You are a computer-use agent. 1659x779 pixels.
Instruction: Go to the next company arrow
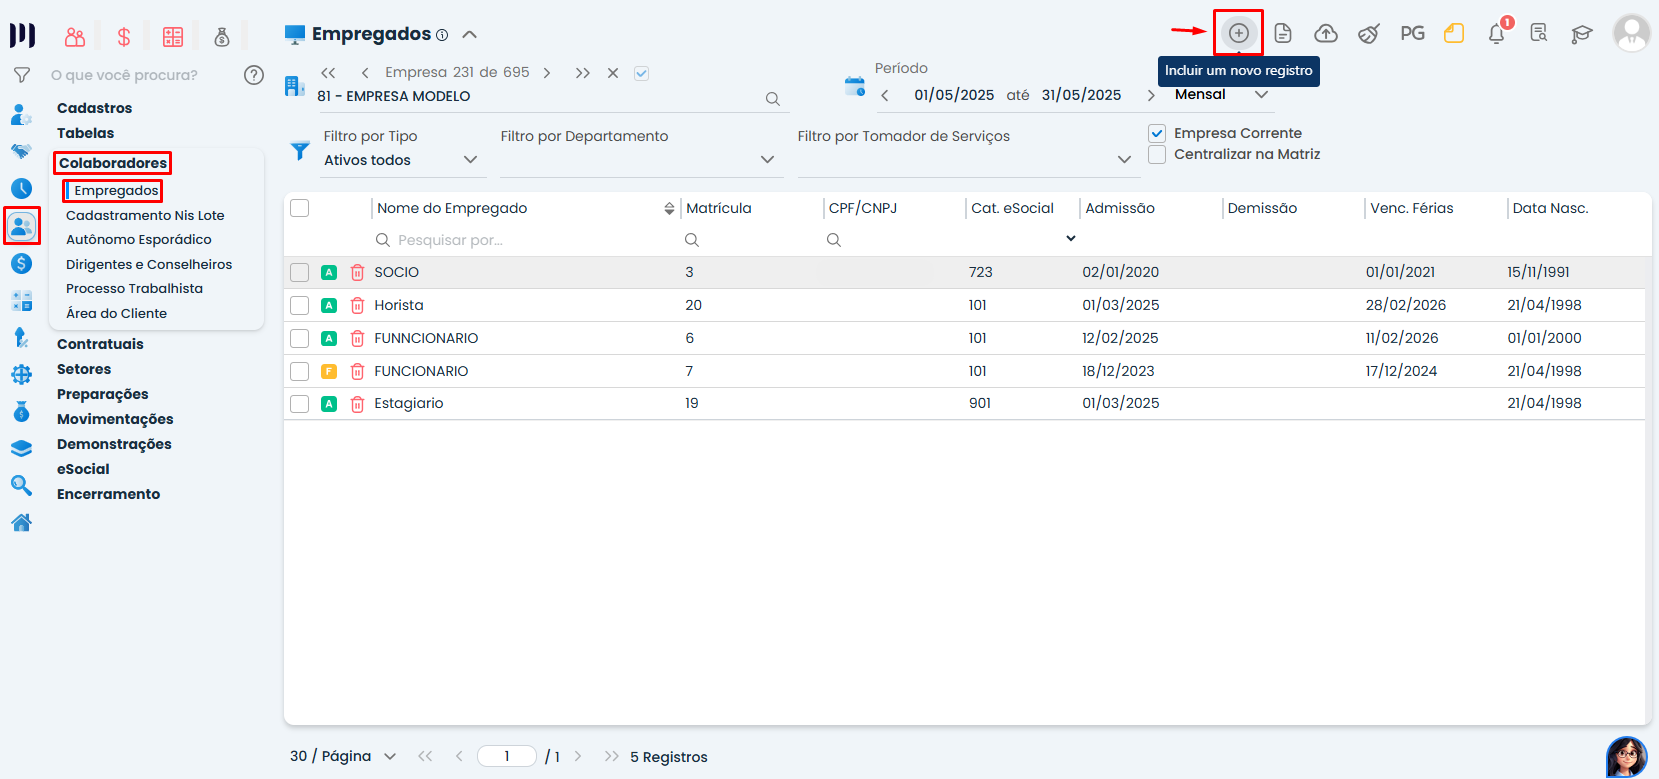coord(547,73)
